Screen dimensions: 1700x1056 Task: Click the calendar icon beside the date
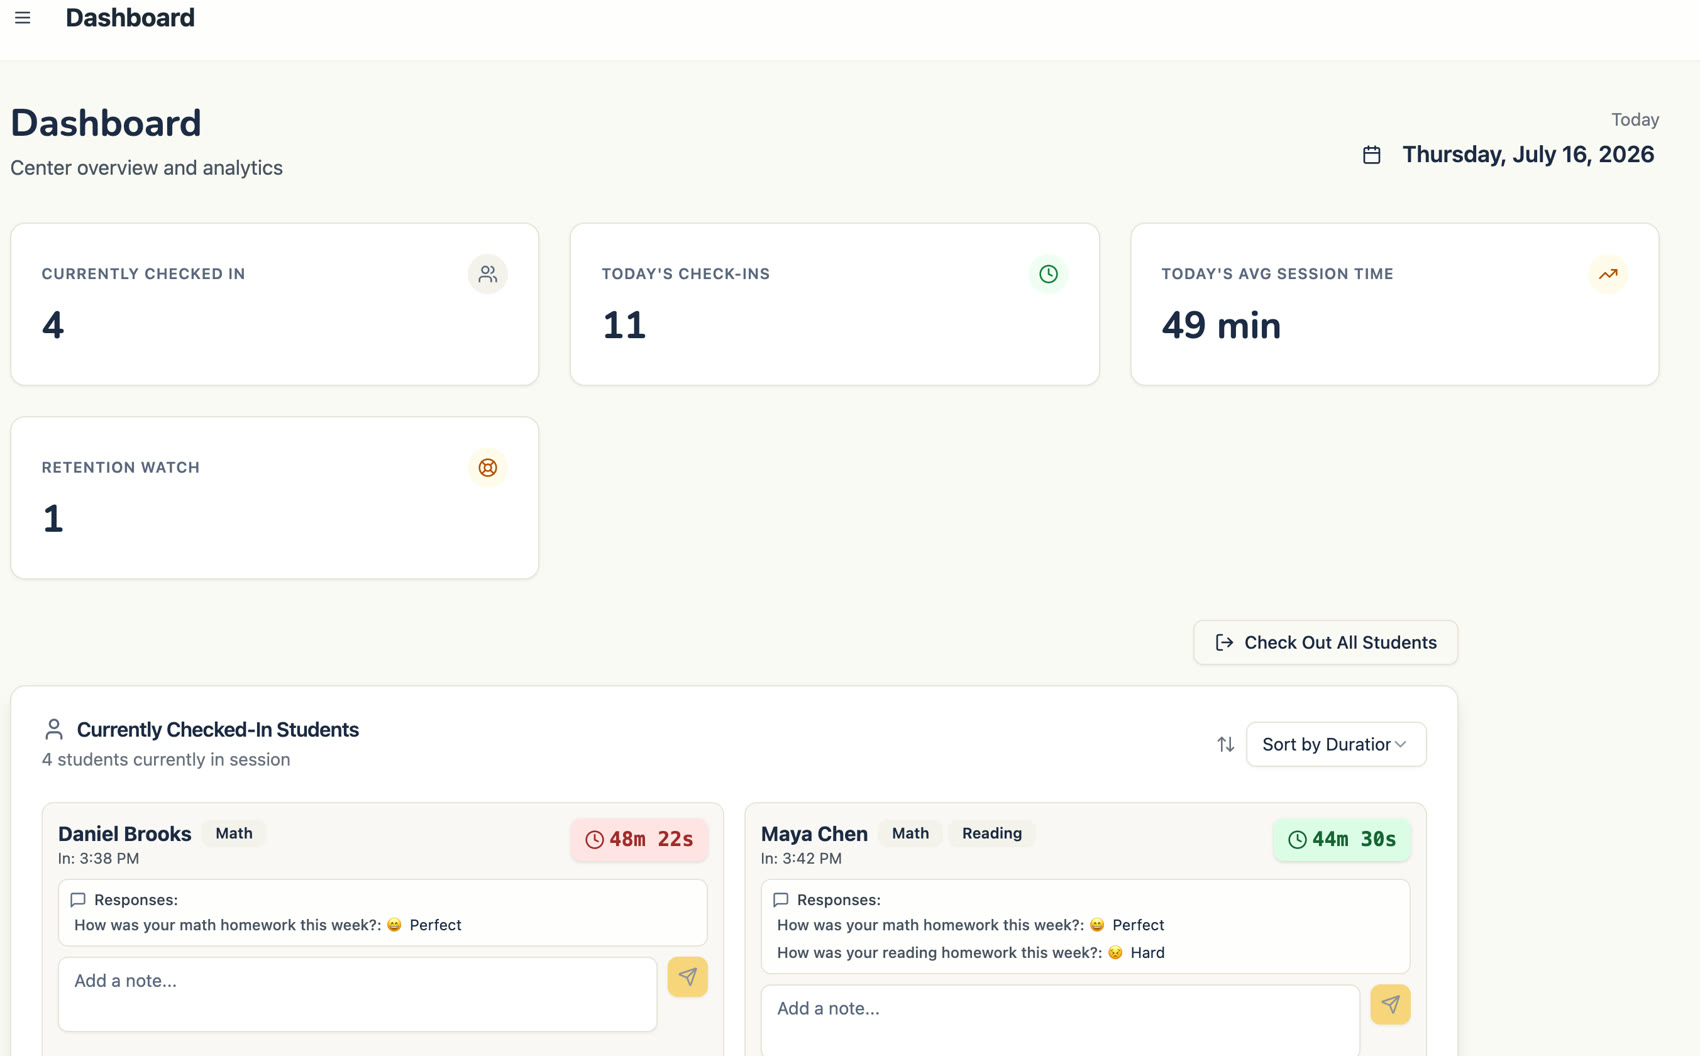[1371, 155]
